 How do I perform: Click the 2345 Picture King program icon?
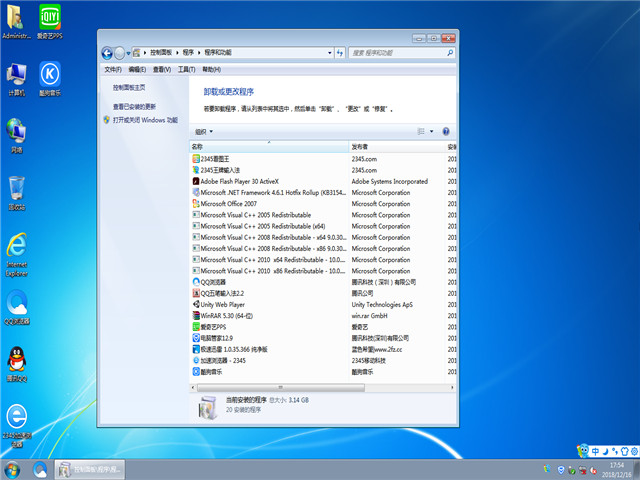pos(196,159)
